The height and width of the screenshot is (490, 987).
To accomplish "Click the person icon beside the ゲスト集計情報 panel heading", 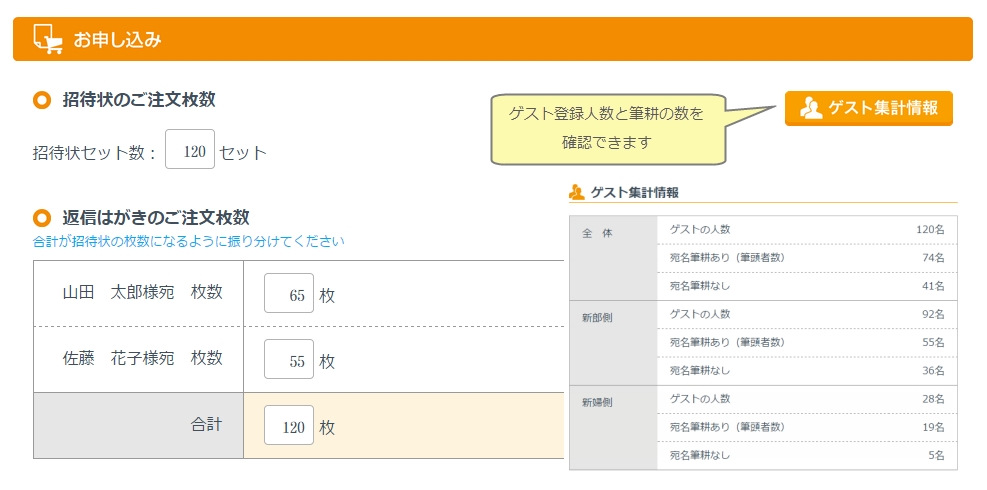I will click(576, 192).
